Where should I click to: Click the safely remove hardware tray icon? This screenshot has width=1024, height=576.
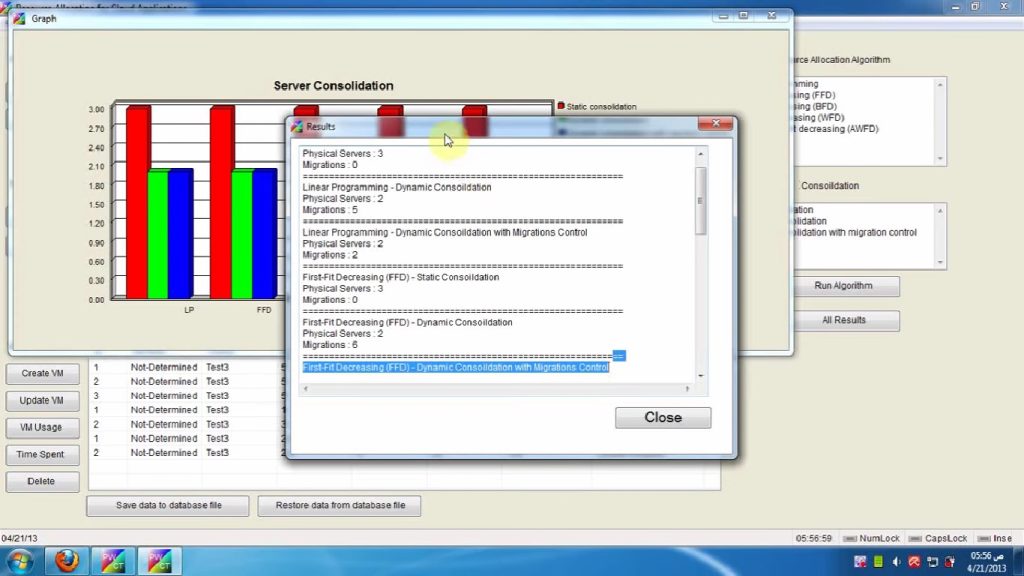(x=947, y=561)
